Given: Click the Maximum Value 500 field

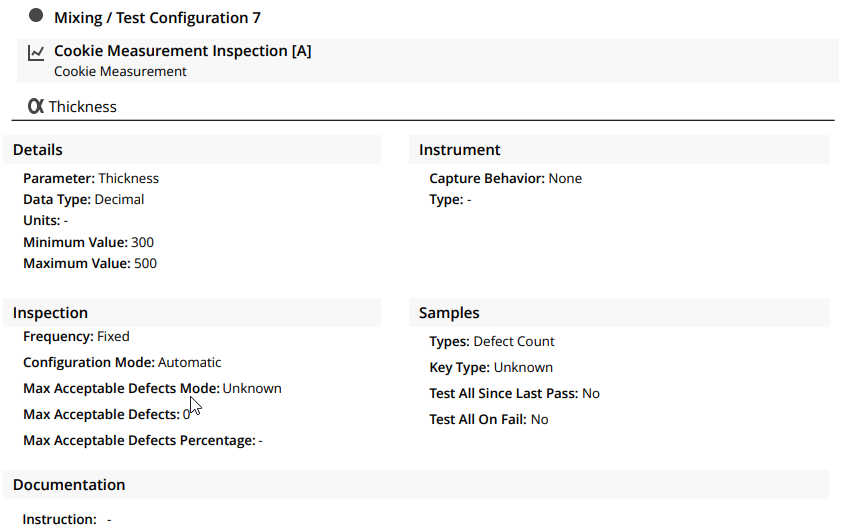Looking at the screenshot, I should (90, 263).
